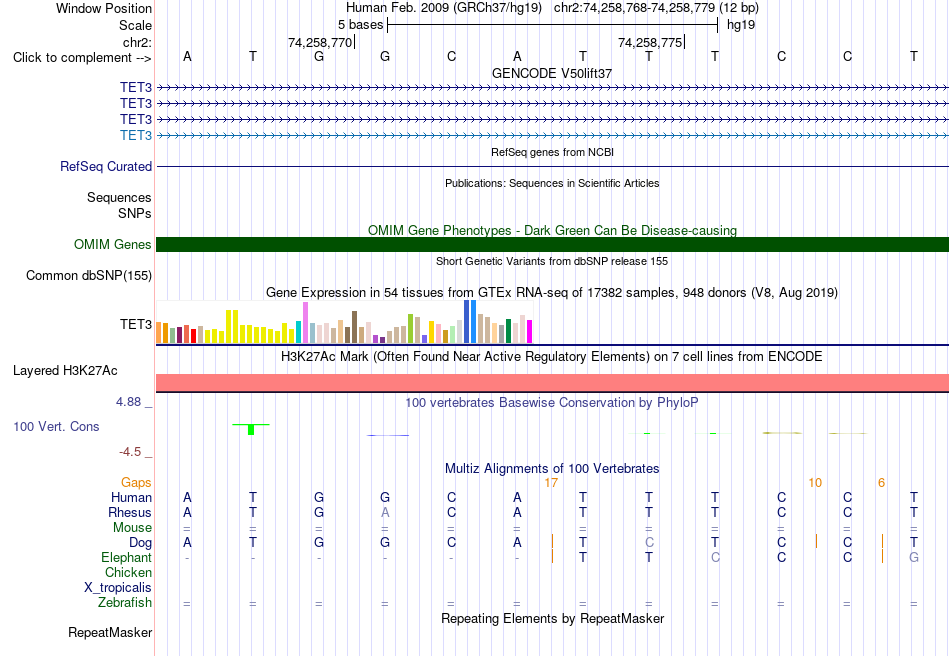Click the pink H3K27Ac signal band
The image size is (950, 656).
[x=552, y=383]
